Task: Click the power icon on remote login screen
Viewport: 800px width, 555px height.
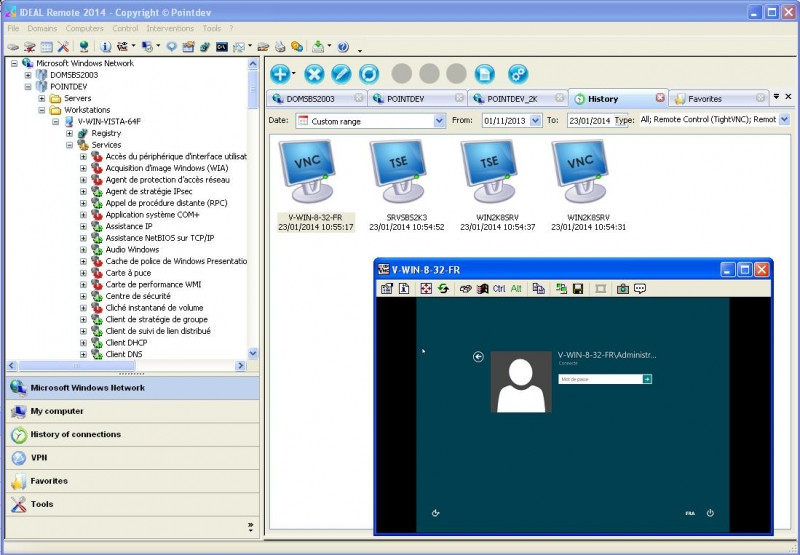Action: click(x=710, y=513)
